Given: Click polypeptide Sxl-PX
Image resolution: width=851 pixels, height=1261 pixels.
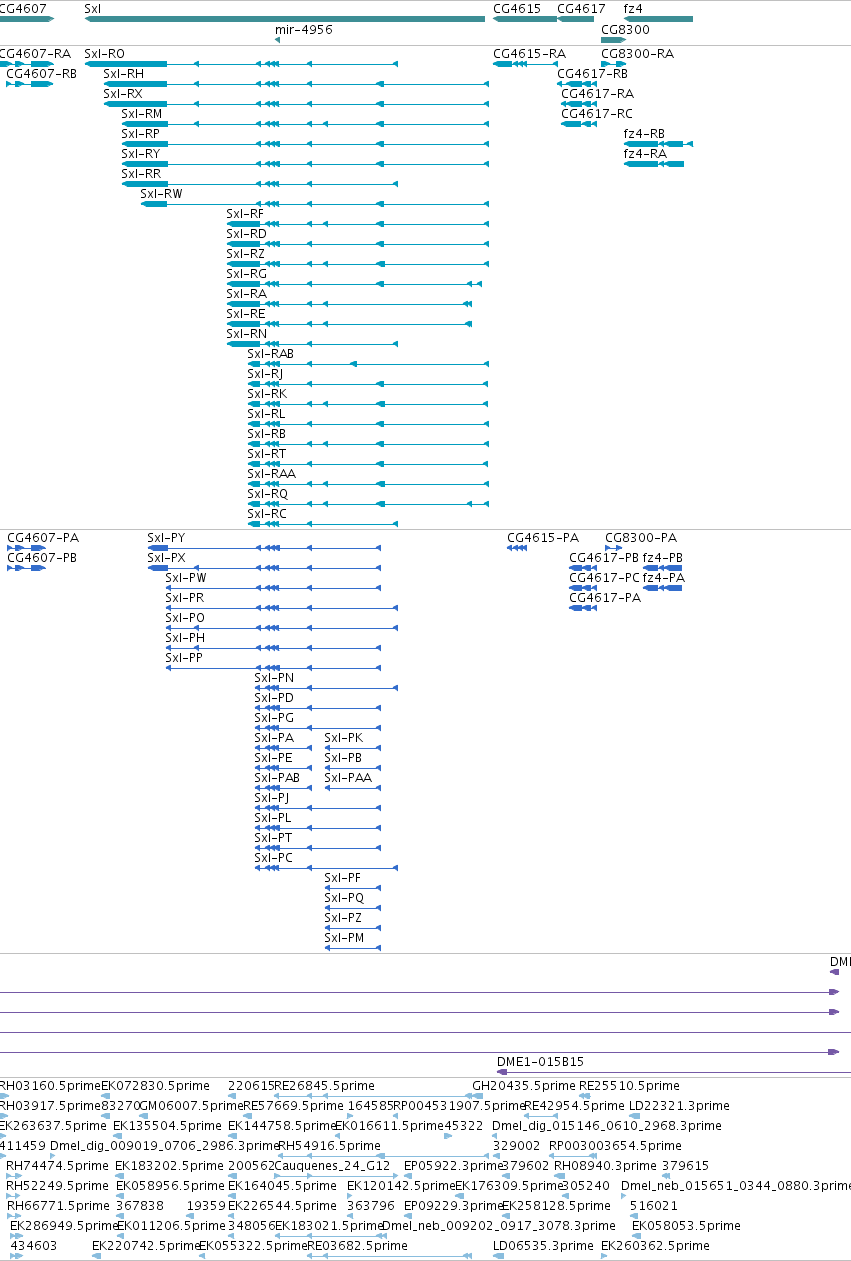Looking at the screenshot, I should pyautogui.click(x=167, y=558).
